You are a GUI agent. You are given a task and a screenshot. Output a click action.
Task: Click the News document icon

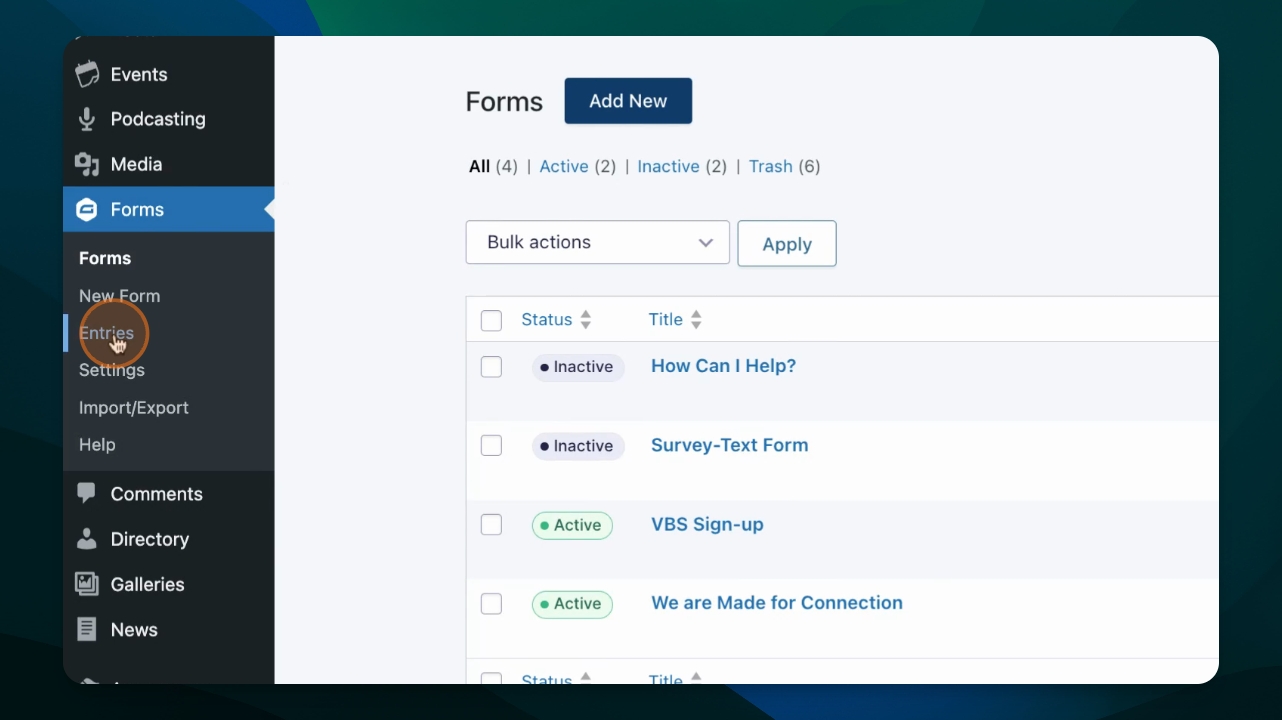87,629
